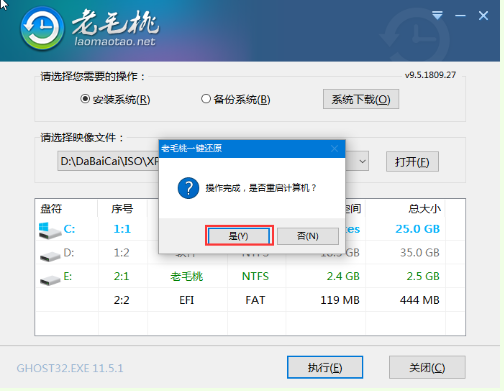Click the Windows drive icon for C:

coord(49,230)
